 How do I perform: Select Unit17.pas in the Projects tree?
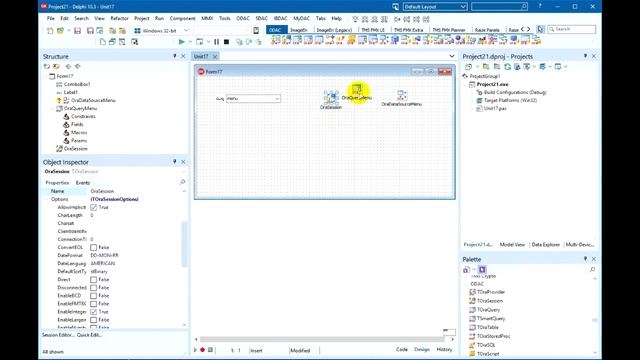[x=495, y=109]
